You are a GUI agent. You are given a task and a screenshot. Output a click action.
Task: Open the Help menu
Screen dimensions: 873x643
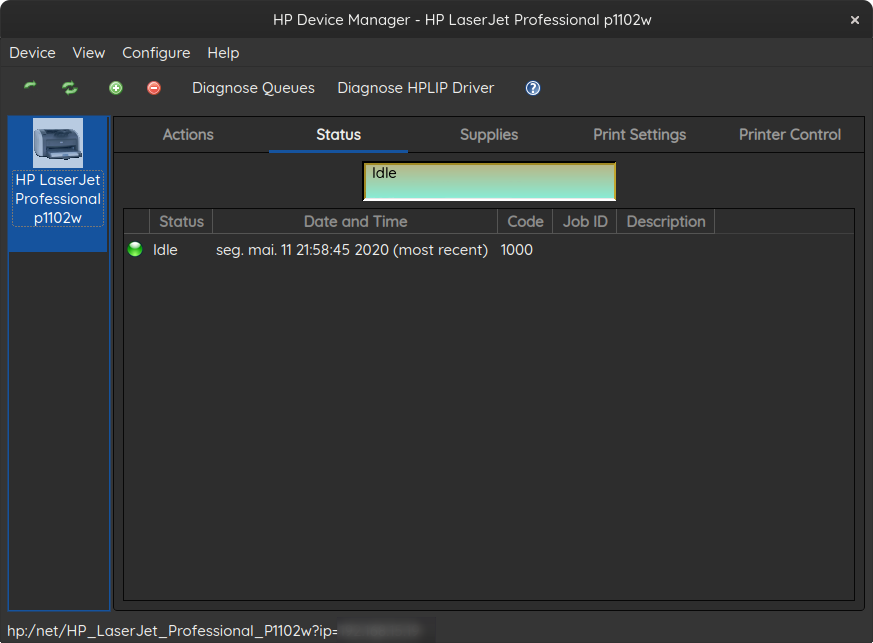[223, 53]
